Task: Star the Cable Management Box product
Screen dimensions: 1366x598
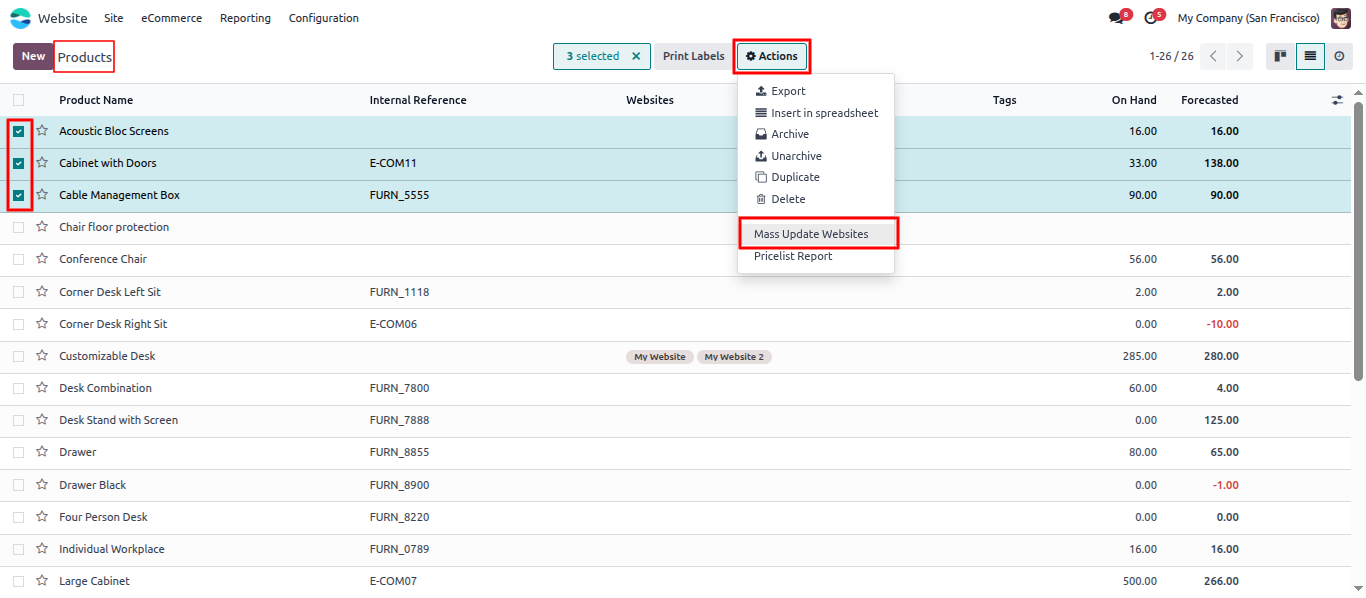Action: 42,195
